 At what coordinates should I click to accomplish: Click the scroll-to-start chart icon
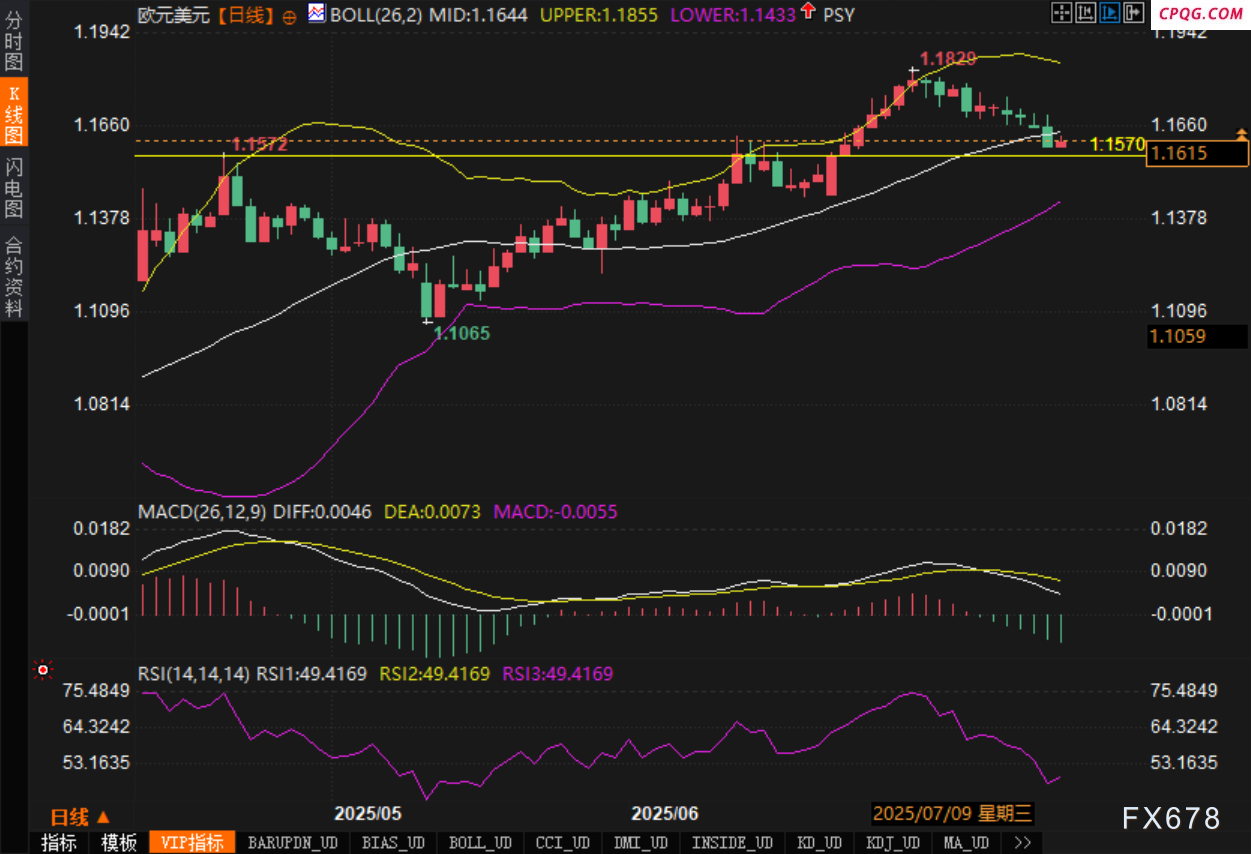[x=1085, y=13]
